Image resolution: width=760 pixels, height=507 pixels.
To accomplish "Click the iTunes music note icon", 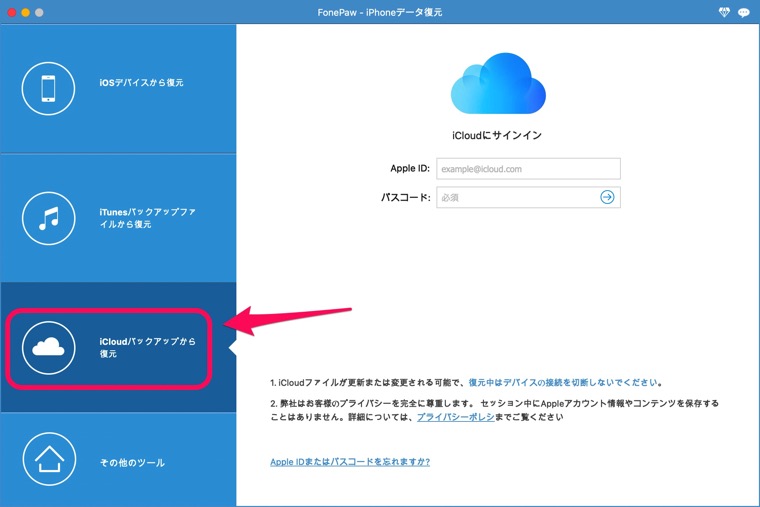I will click(x=48, y=219).
